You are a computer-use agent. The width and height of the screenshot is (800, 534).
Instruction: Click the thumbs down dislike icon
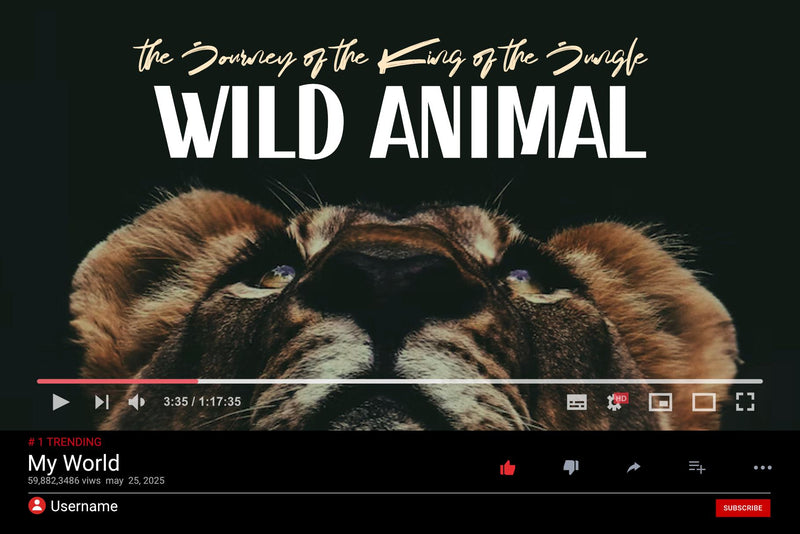[x=571, y=467]
